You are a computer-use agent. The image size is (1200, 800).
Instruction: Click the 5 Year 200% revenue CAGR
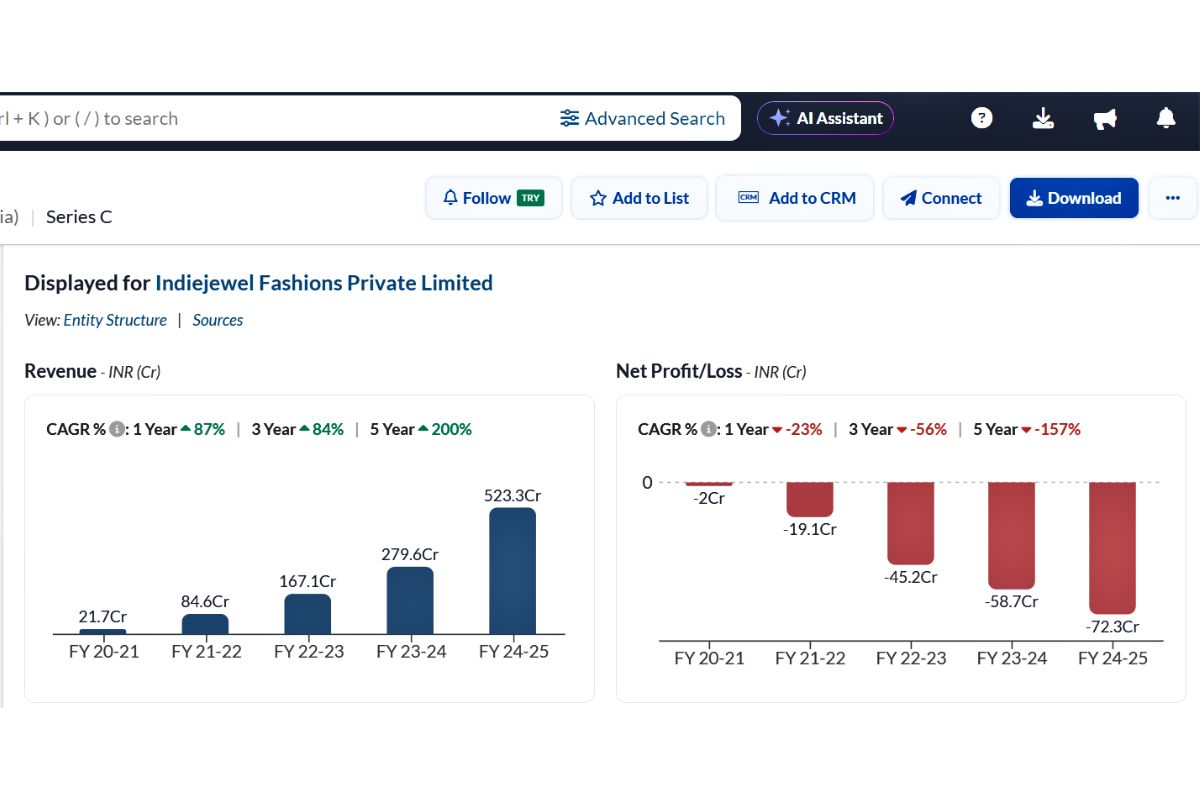(420, 429)
